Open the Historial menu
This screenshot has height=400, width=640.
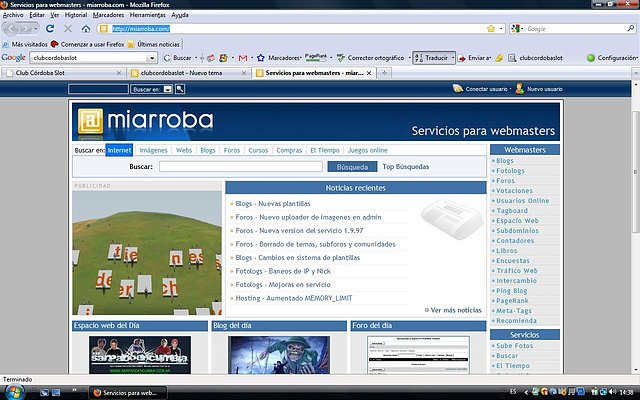click(76, 15)
